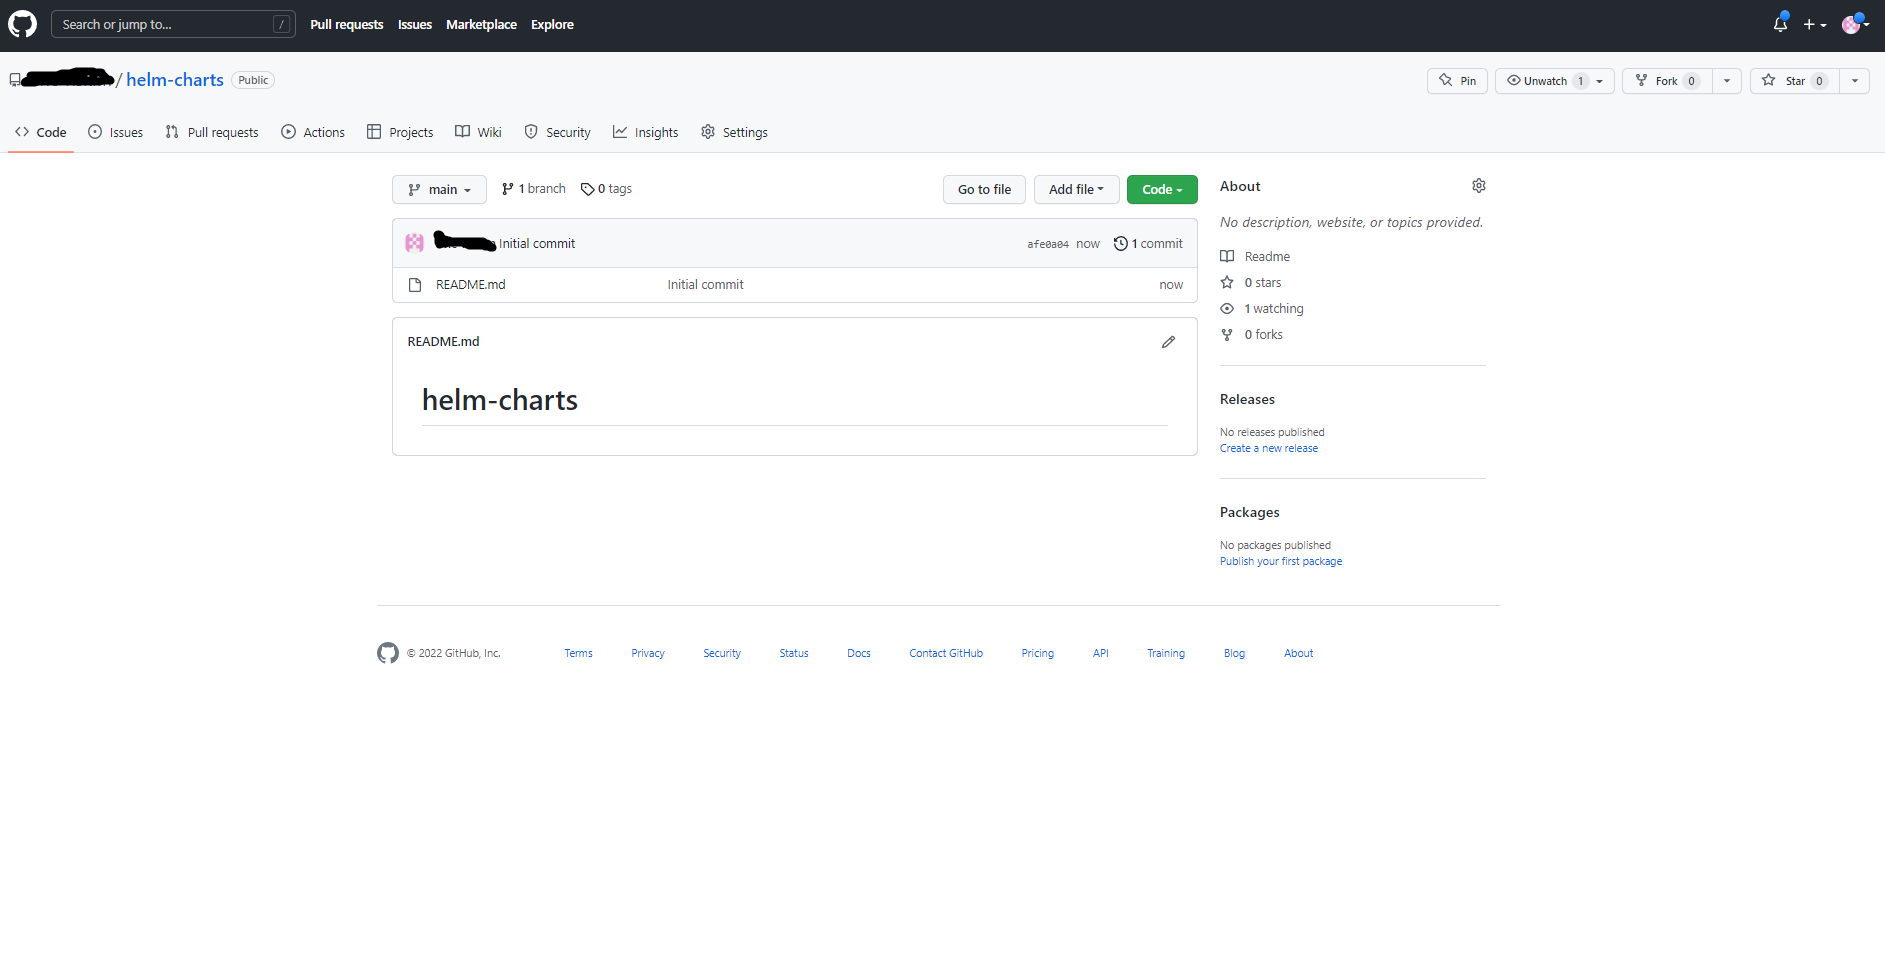The width and height of the screenshot is (1885, 960).
Task: View the 0 tags link
Action: (606, 189)
